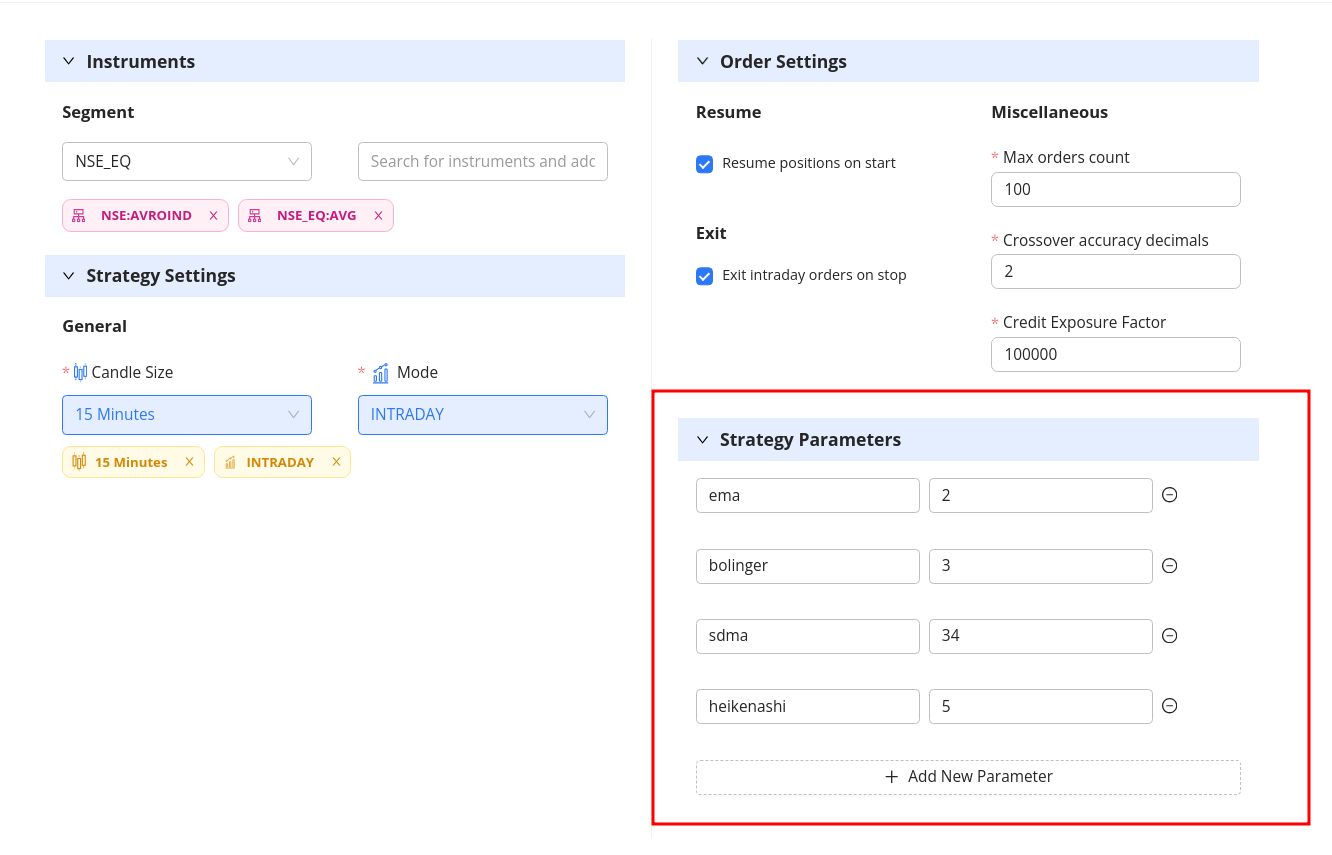Click the Miscellaneous heading
1332x855 pixels.
tap(1049, 112)
